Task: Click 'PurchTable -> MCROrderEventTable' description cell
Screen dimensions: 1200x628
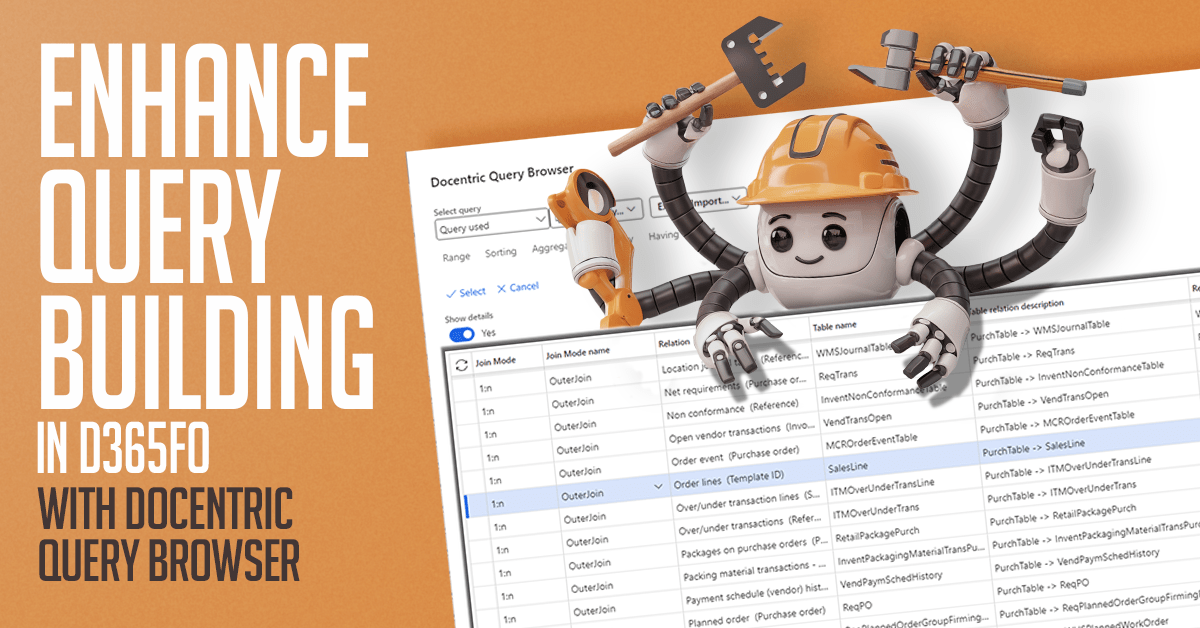Action: click(1057, 422)
